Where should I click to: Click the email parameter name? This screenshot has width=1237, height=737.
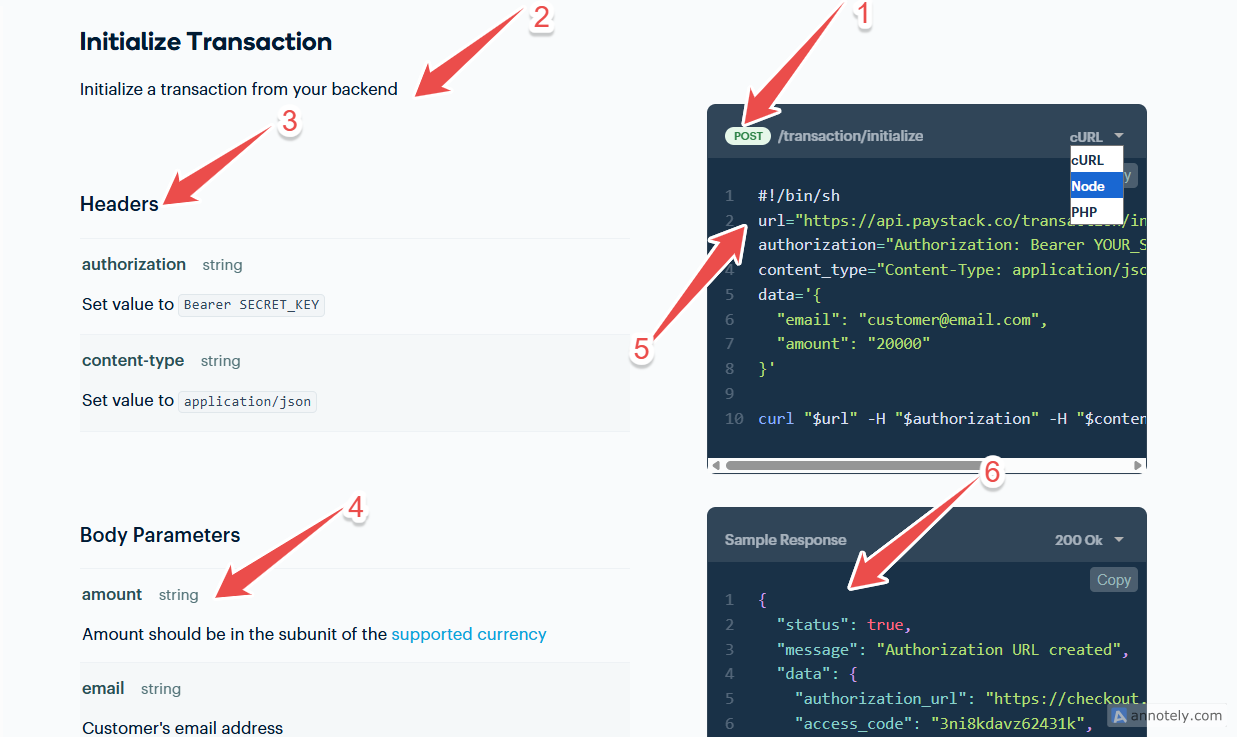103,688
